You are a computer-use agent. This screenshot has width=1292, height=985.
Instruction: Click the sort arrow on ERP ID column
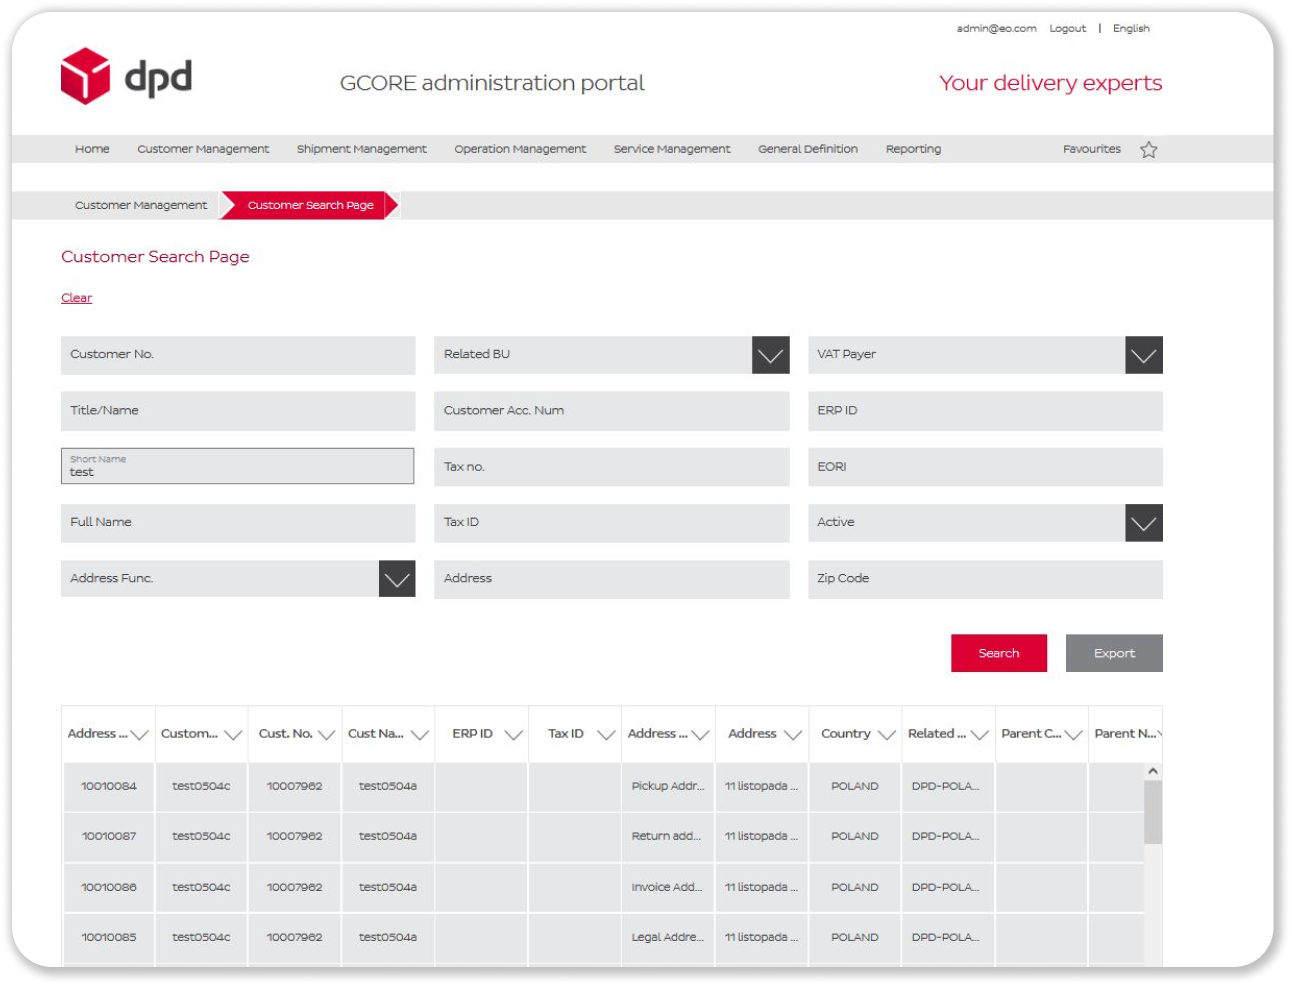click(x=513, y=734)
